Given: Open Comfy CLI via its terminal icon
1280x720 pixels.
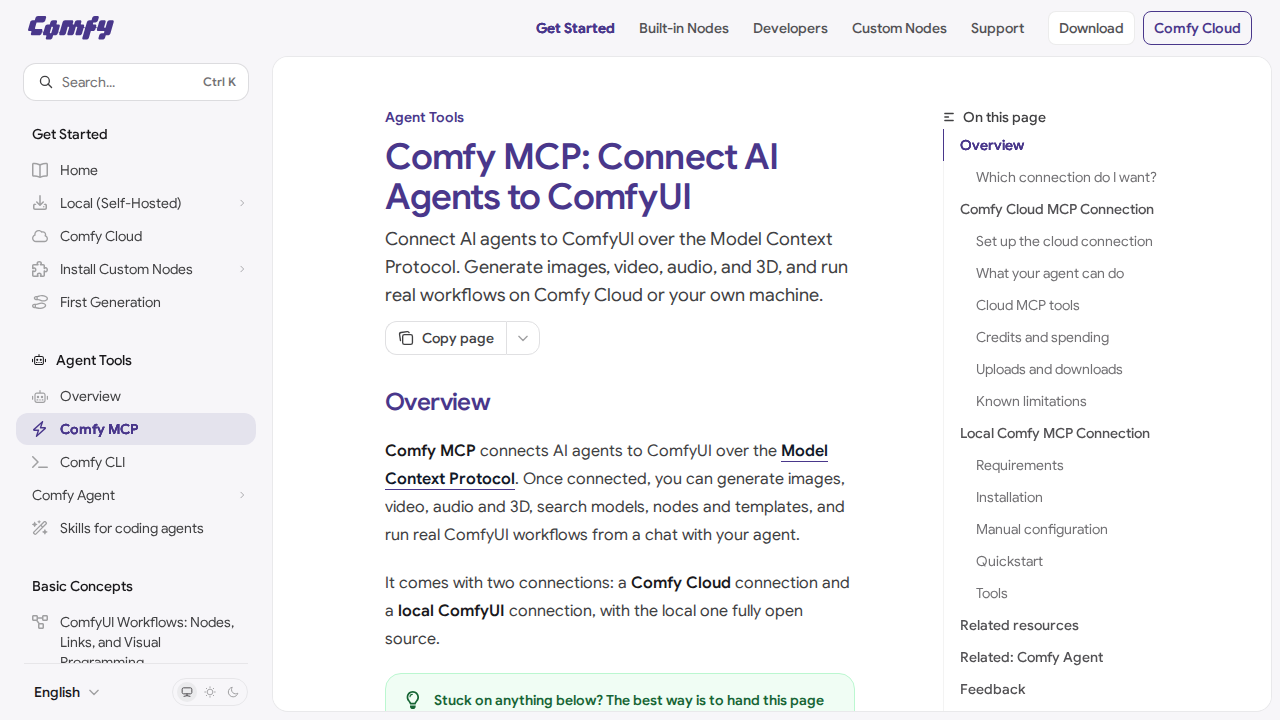Looking at the screenshot, I should [40, 462].
